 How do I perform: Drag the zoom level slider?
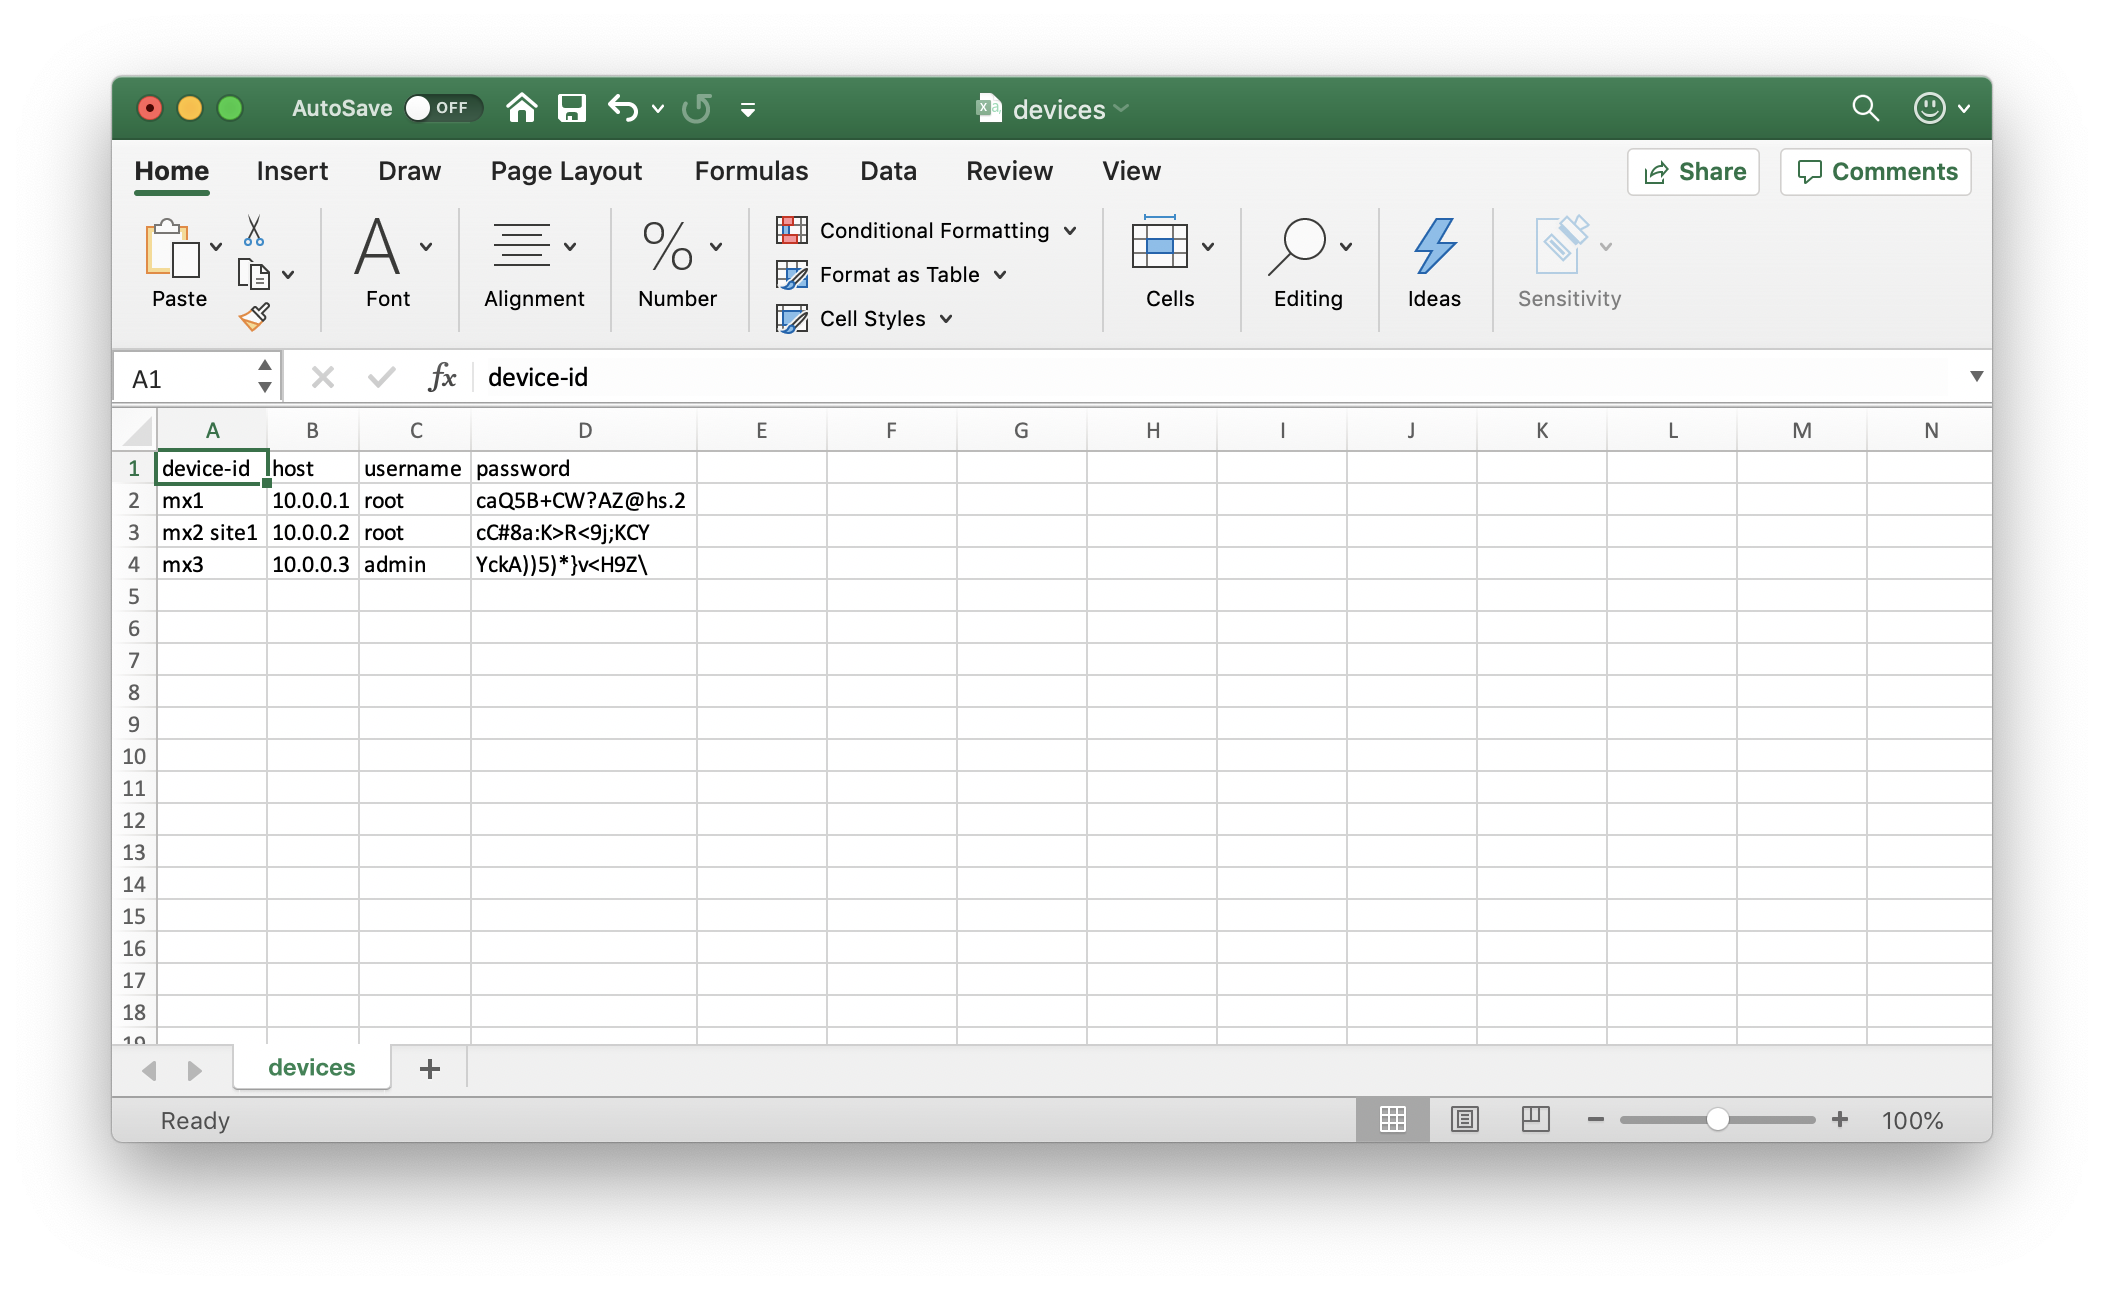[x=1716, y=1119]
